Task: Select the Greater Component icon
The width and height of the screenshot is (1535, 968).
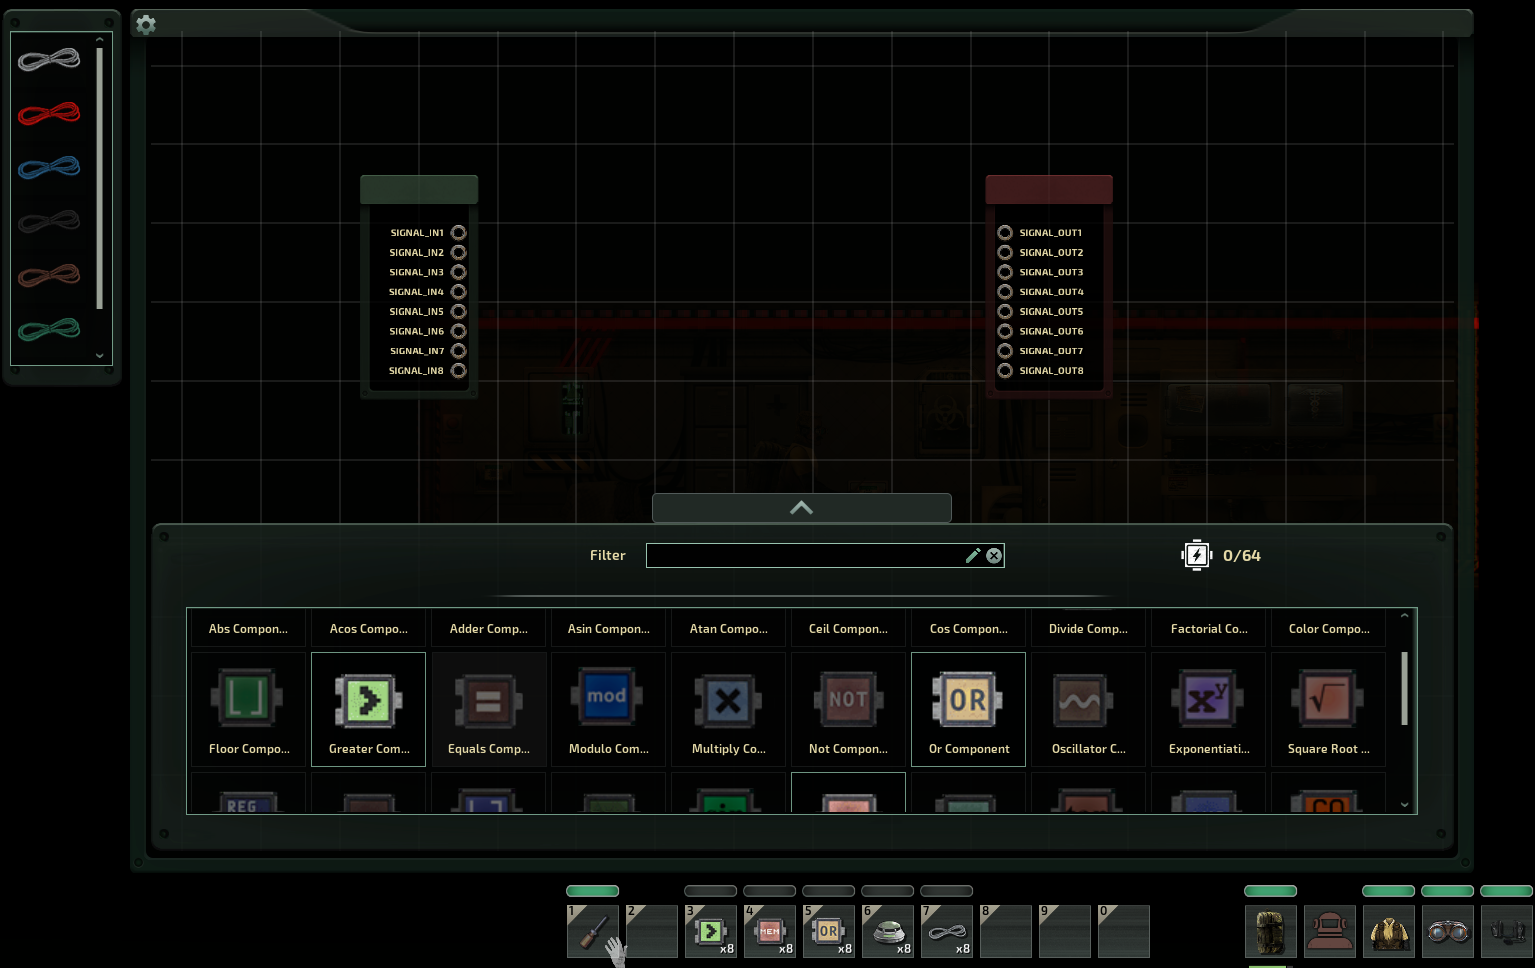Action: pyautogui.click(x=368, y=700)
